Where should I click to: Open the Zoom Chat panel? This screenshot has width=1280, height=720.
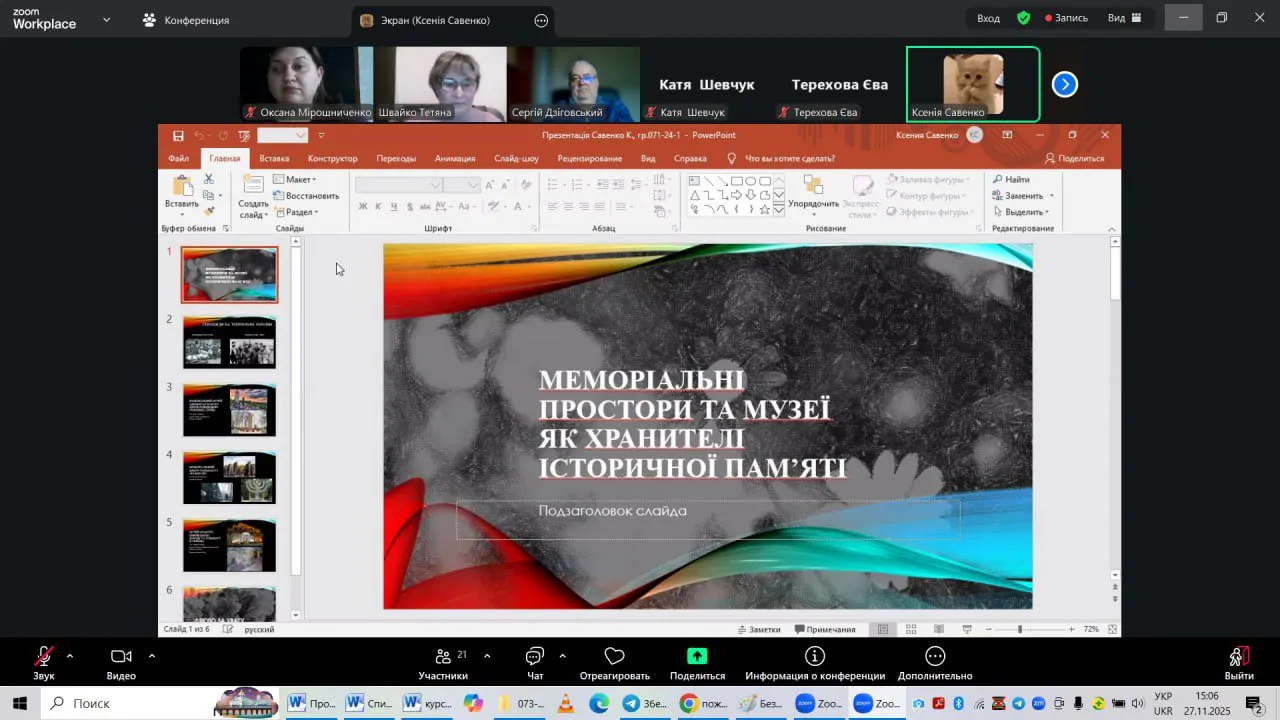(535, 657)
